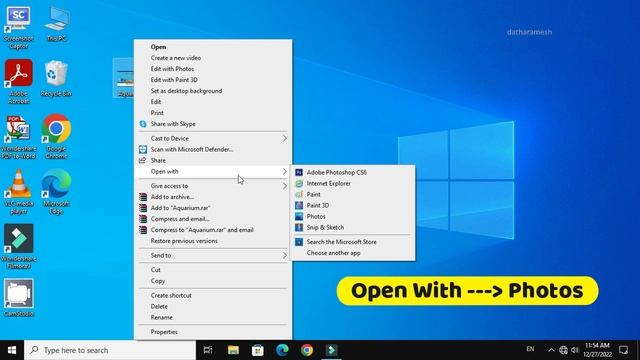Image resolution: width=640 pixels, height=360 pixels.
Task: Click the Snip & Sketch icon in submenu
Action: click(x=299, y=227)
